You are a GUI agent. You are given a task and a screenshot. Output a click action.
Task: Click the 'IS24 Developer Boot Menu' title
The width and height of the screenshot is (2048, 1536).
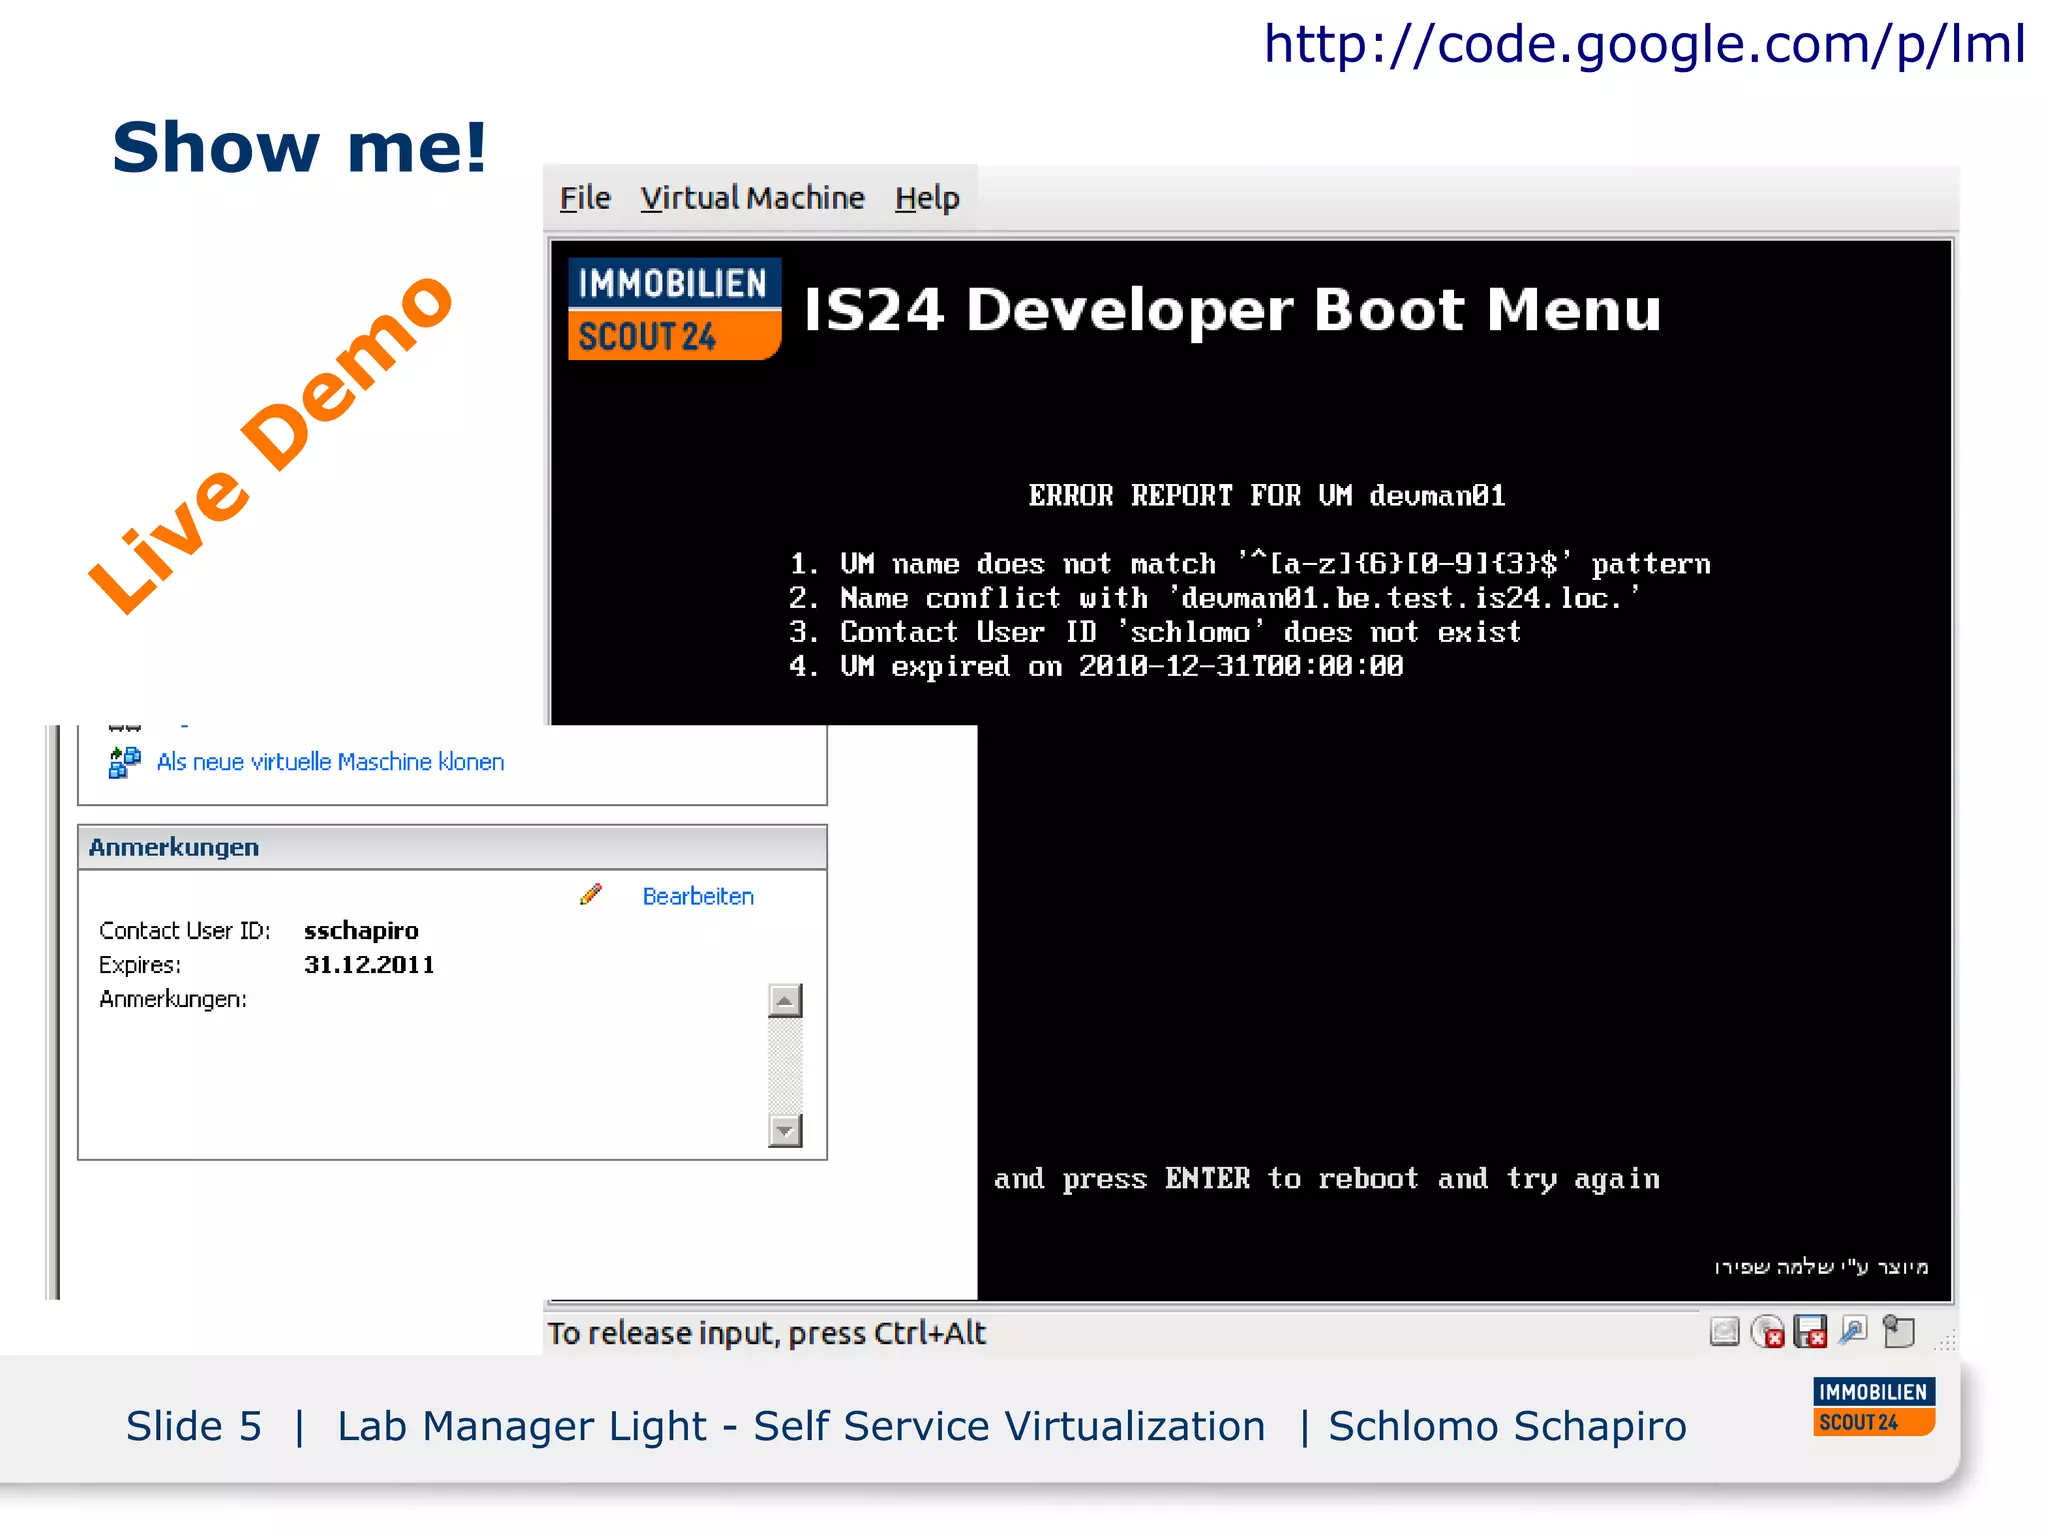[x=1233, y=309]
